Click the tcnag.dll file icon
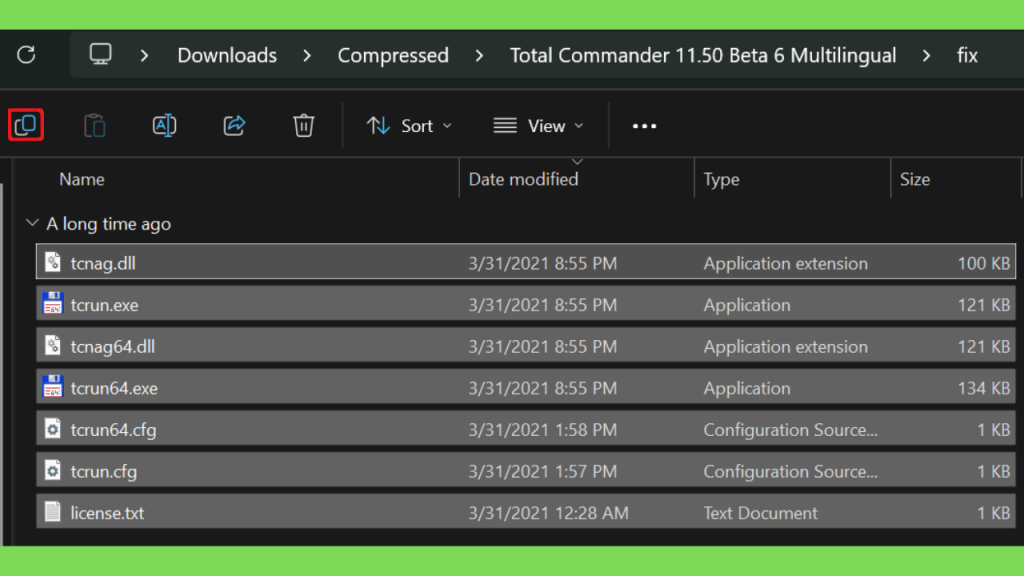The height and width of the screenshot is (576, 1024). click(x=53, y=263)
